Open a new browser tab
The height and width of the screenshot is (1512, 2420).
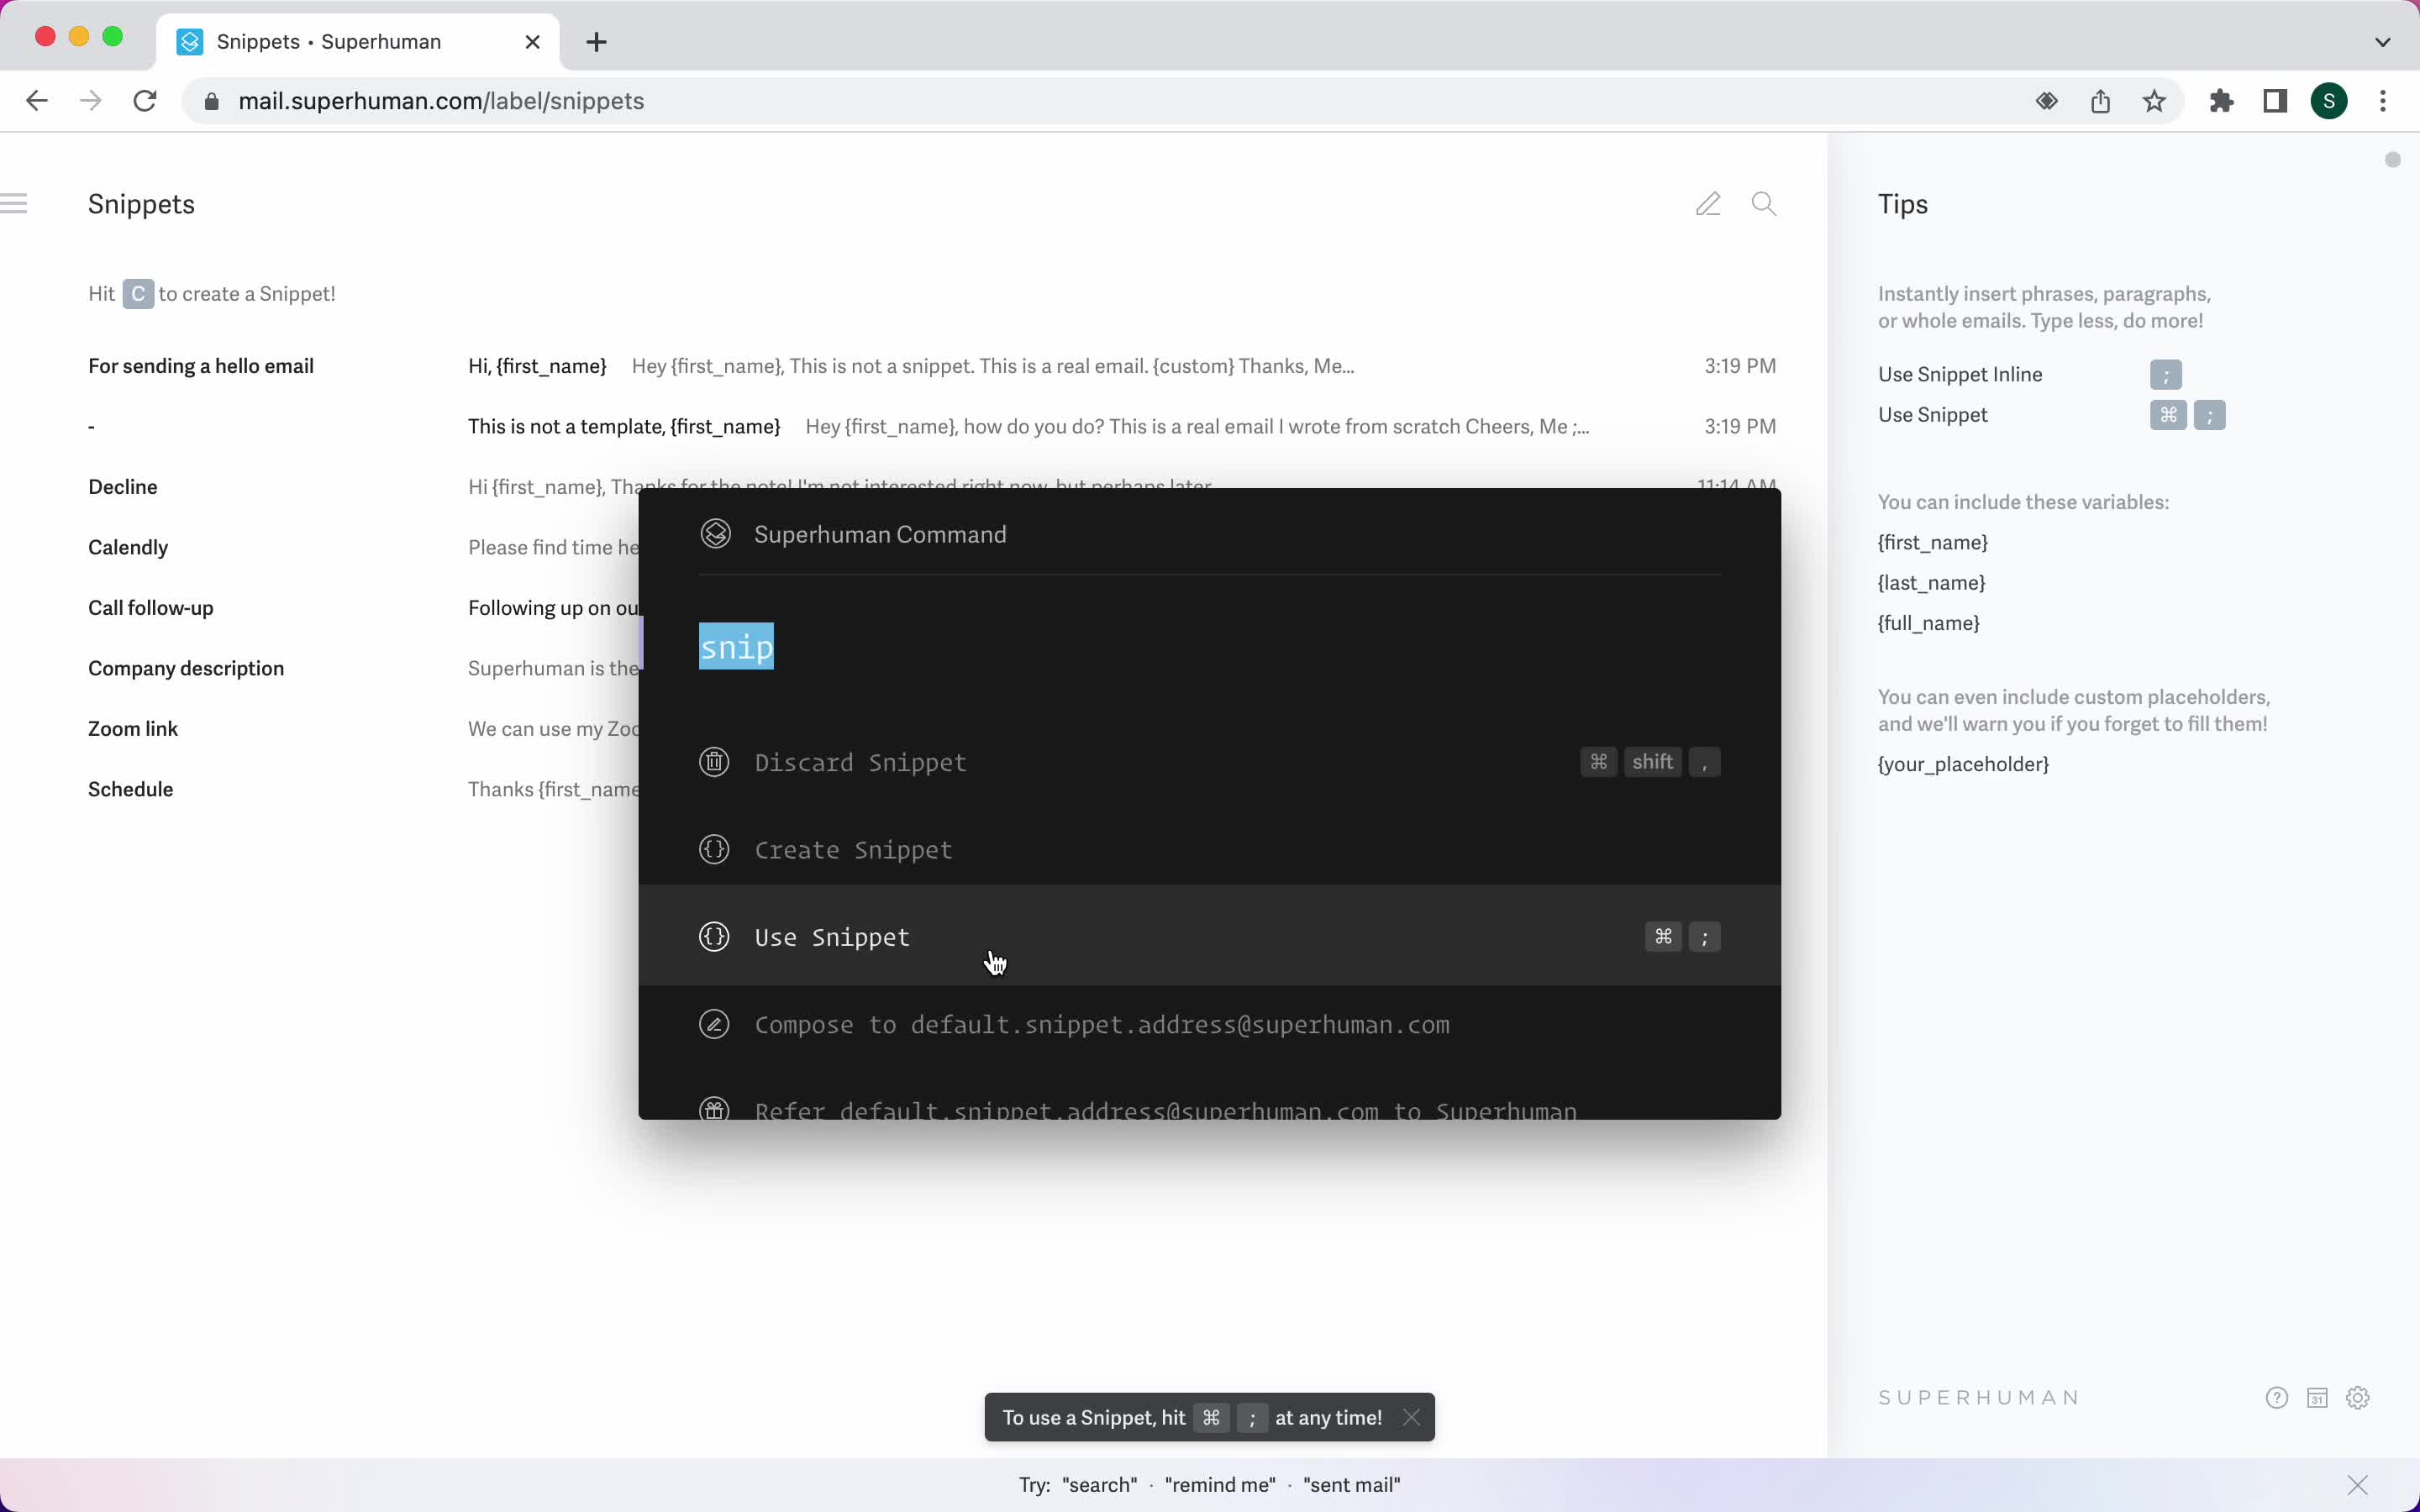(596, 42)
